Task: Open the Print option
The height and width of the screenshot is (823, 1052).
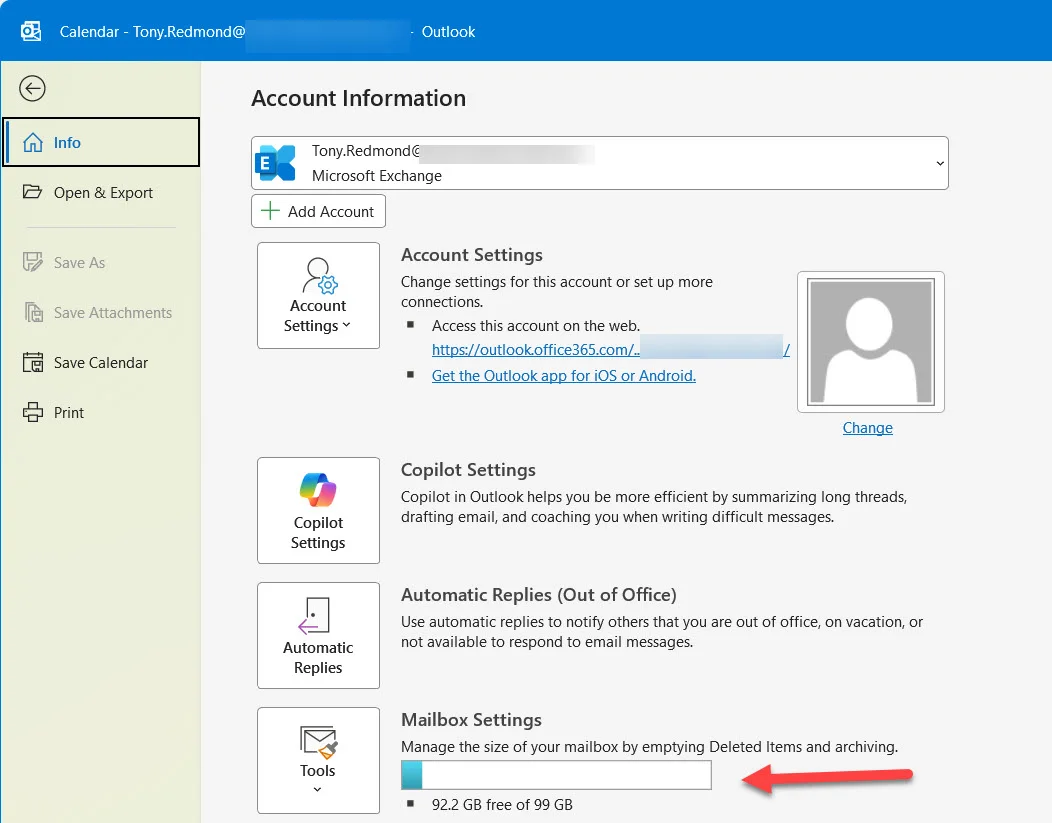Action: [101, 413]
